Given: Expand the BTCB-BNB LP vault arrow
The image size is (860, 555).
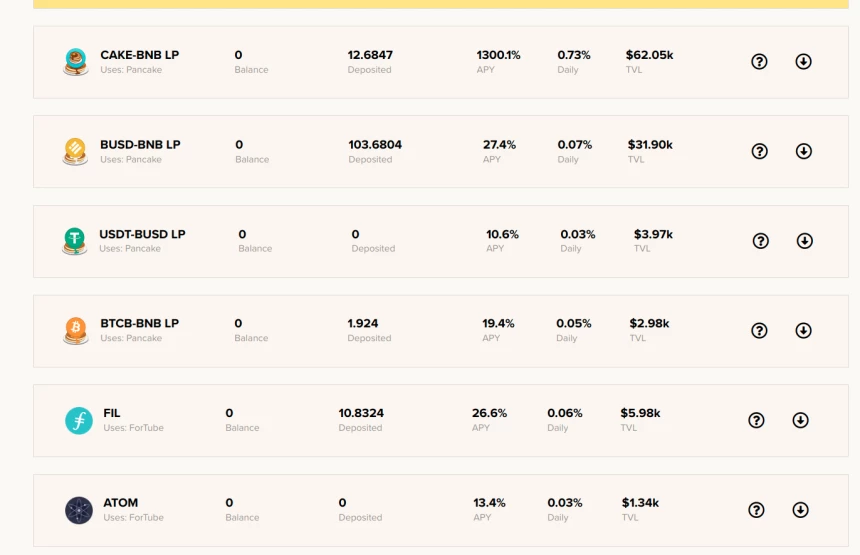Looking at the screenshot, I should 803,330.
